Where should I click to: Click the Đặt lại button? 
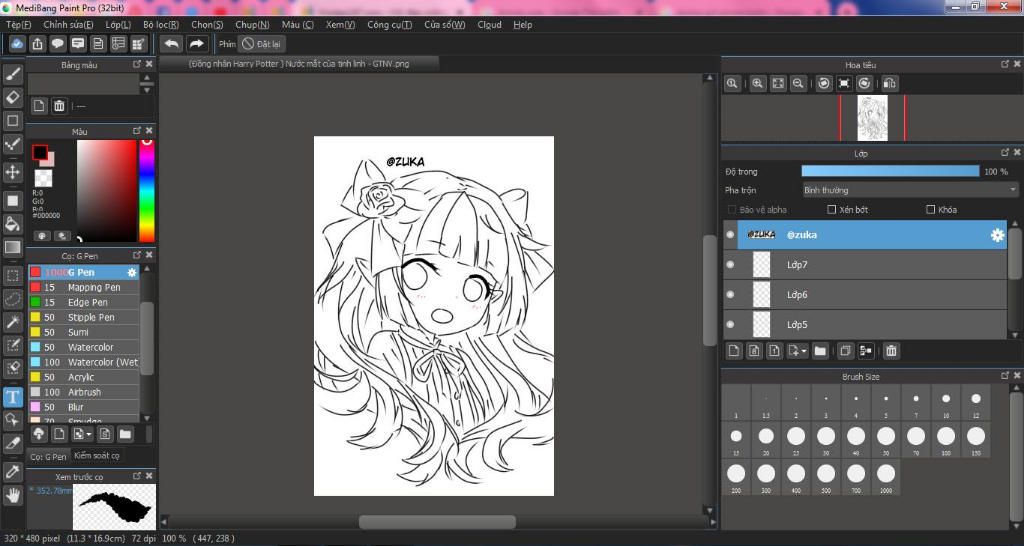click(x=261, y=44)
